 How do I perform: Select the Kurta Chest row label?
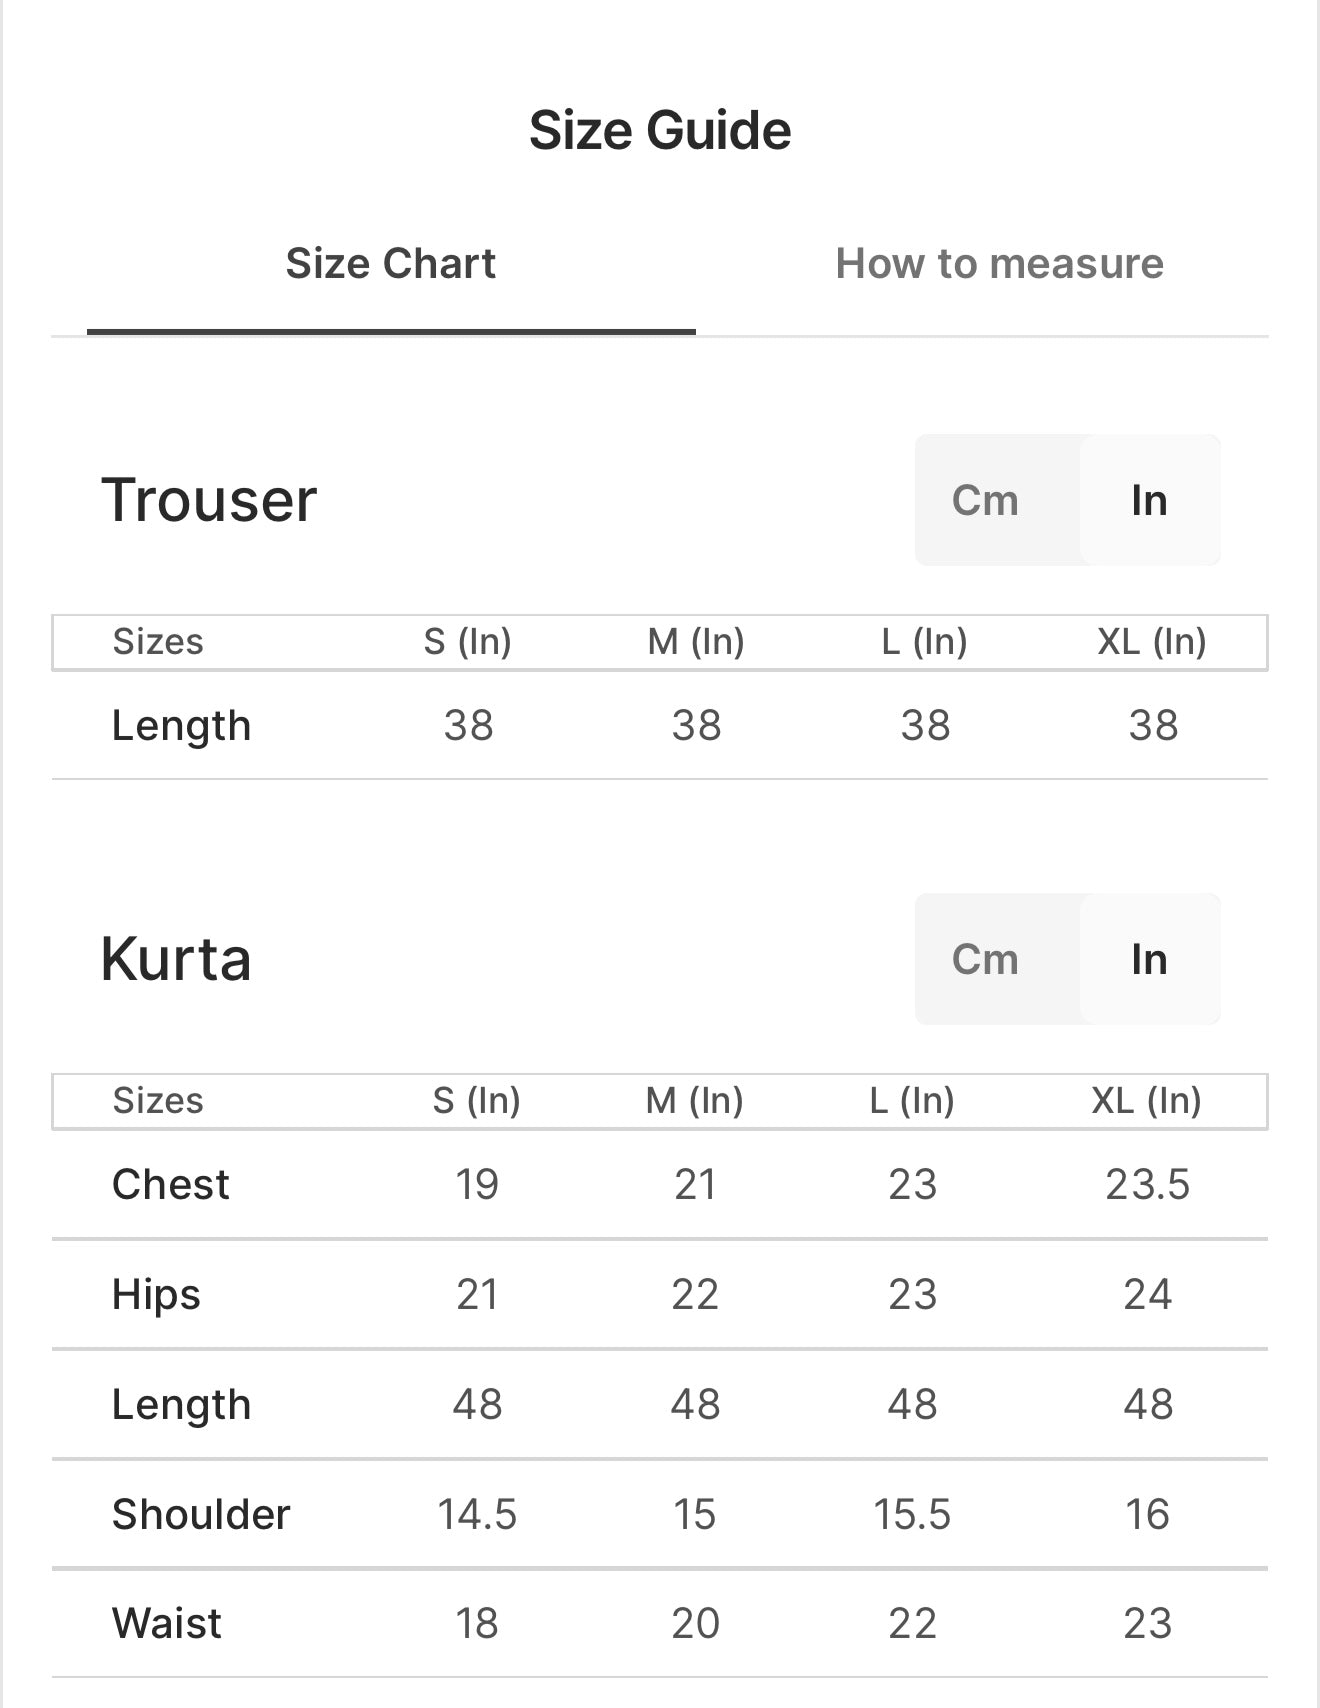170,1184
